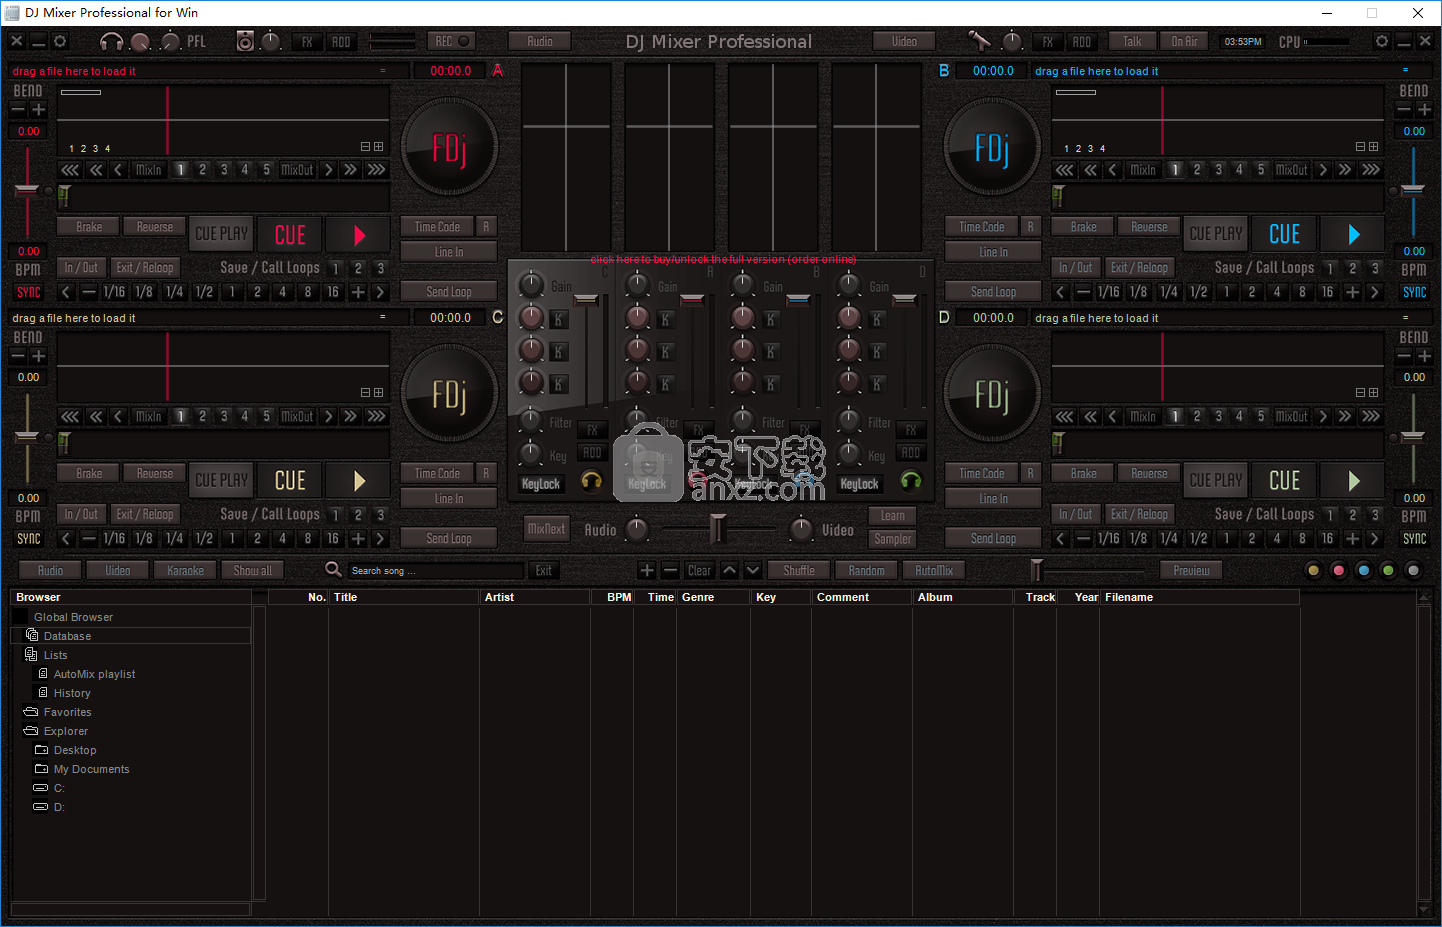Click the Search song input field
Viewport: 1442px width, 927px height.
pyautogui.click(x=436, y=571)
